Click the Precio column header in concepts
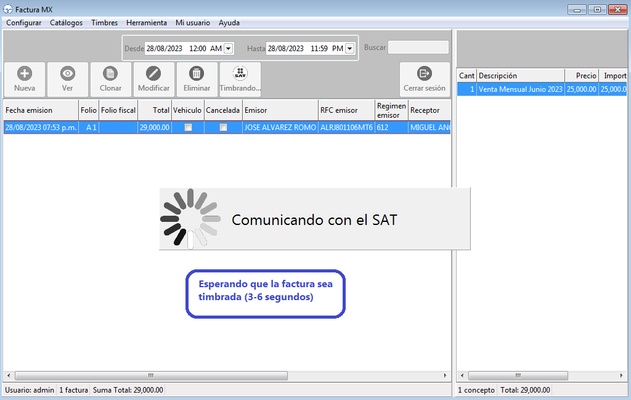Viewport: 631px width, 400px height. (x=582, y=76)
